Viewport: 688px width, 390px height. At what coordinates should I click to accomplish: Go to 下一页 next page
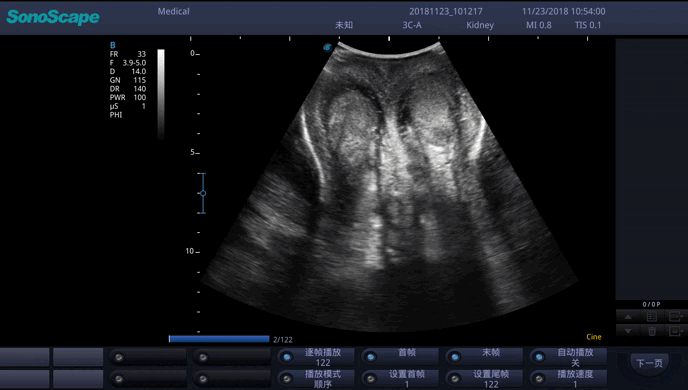(x=649, y=363)
